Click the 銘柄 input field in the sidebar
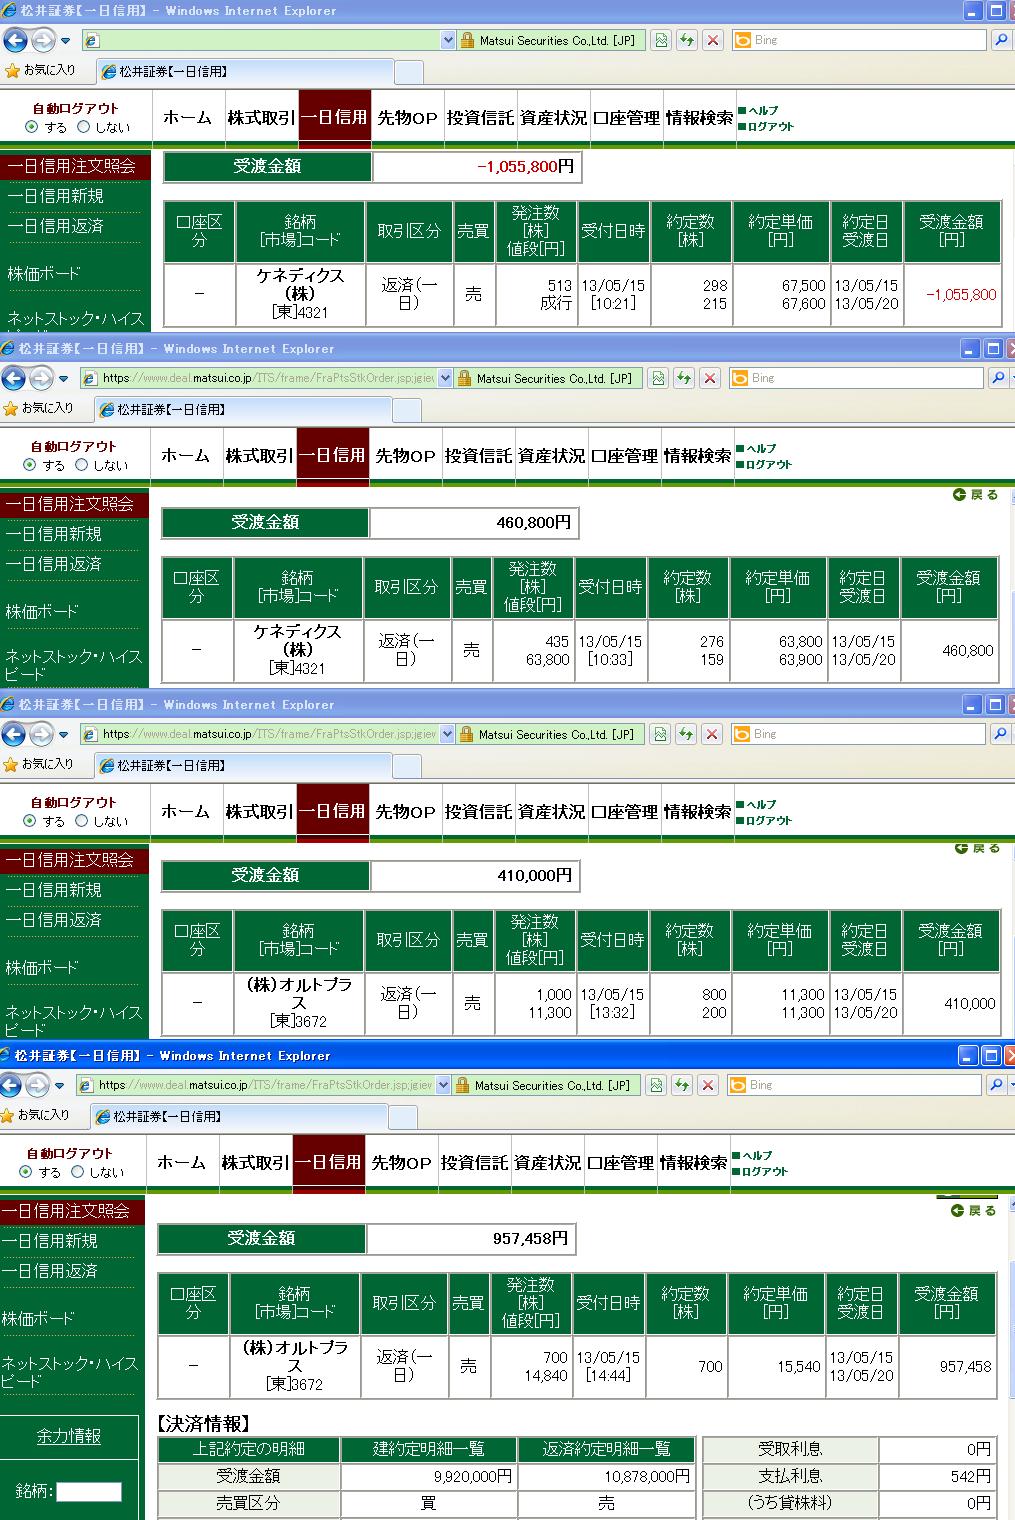 89,1492
